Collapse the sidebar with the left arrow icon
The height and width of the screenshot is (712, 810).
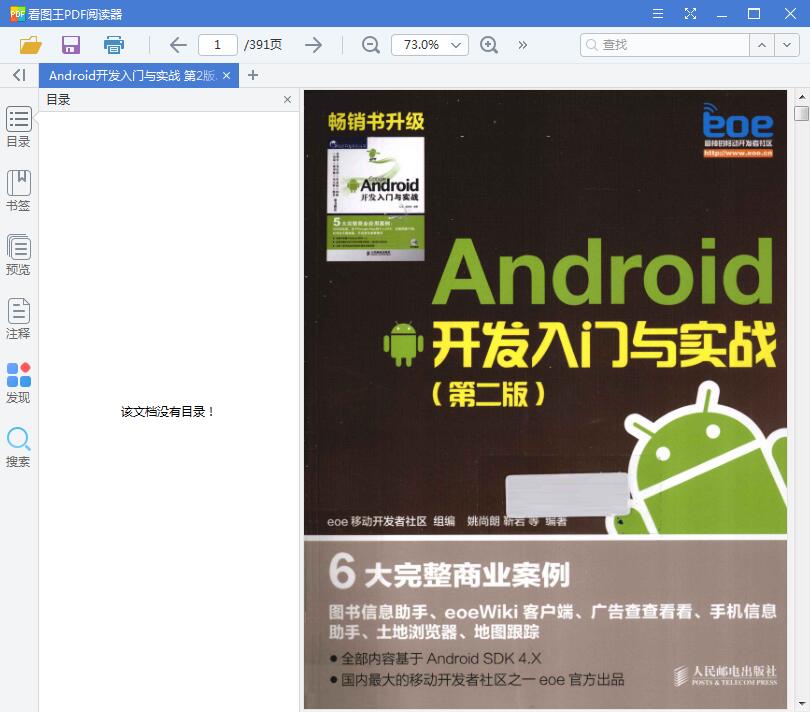coord(19,75)
